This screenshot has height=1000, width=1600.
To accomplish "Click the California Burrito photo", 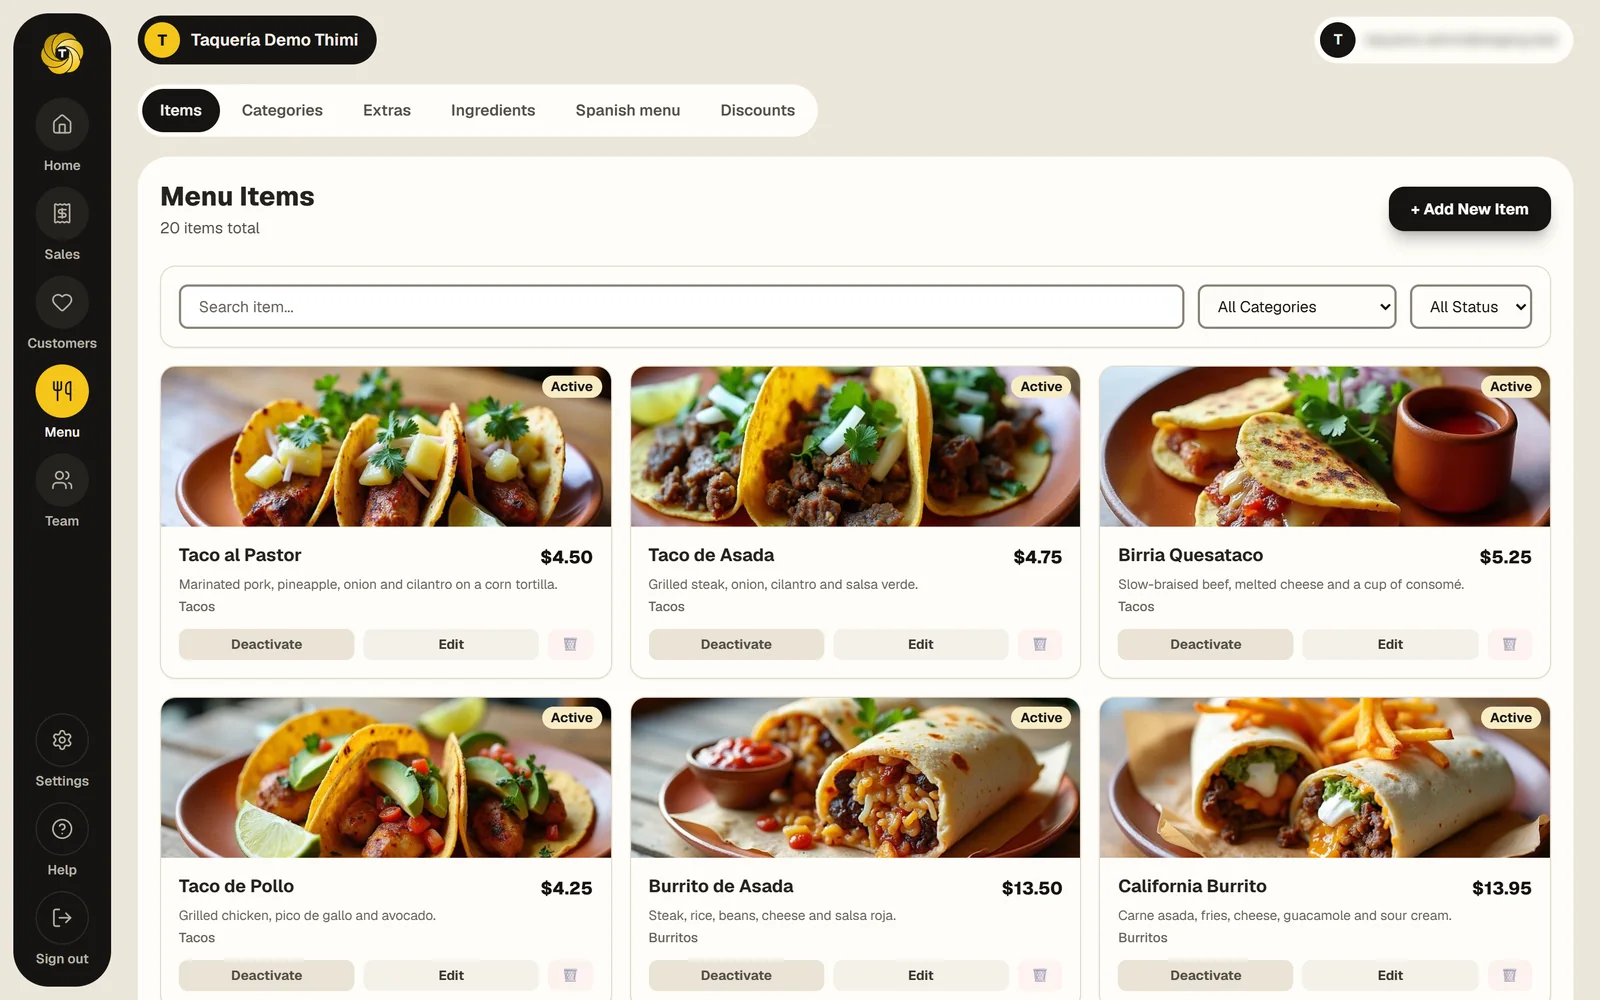I will (x=1325, y=778).
